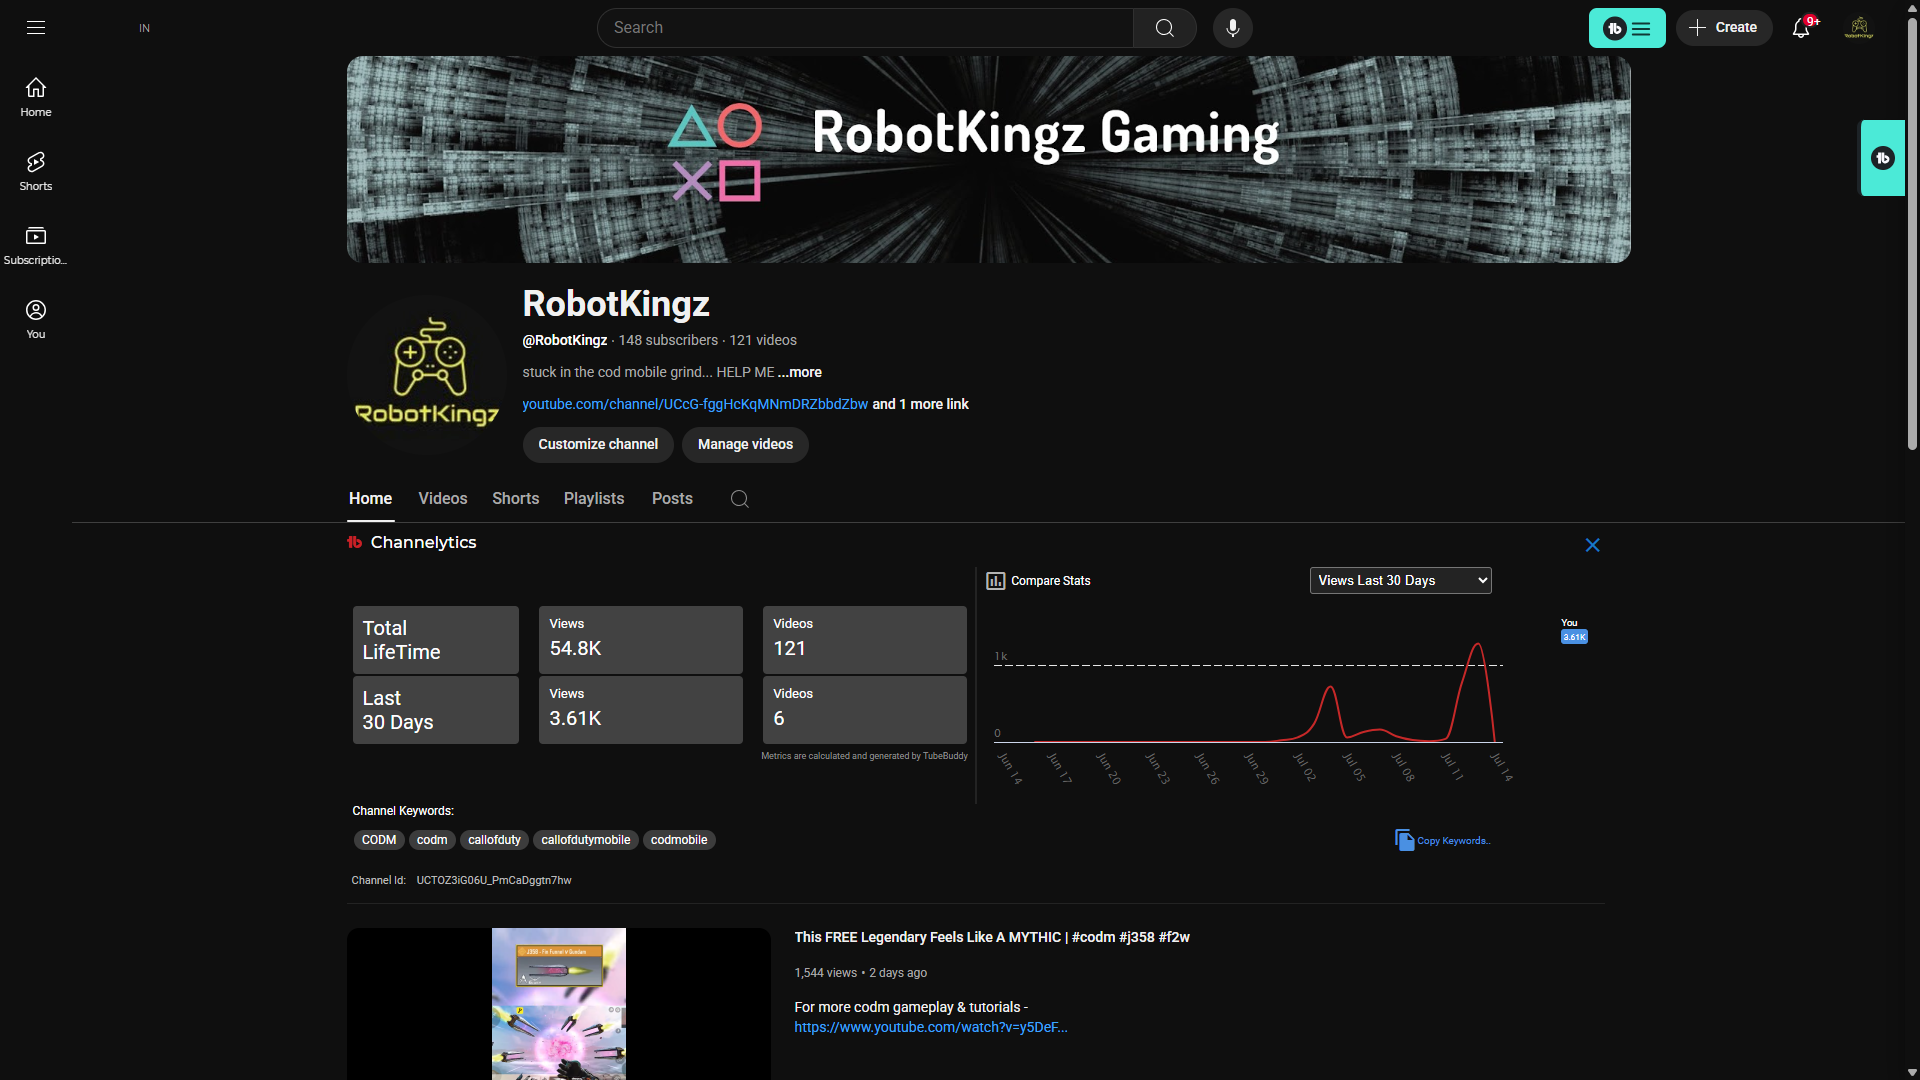Open the youtube.com/watch link in description
This screenshot has width=1920, height=1080.
point(931,1027)
